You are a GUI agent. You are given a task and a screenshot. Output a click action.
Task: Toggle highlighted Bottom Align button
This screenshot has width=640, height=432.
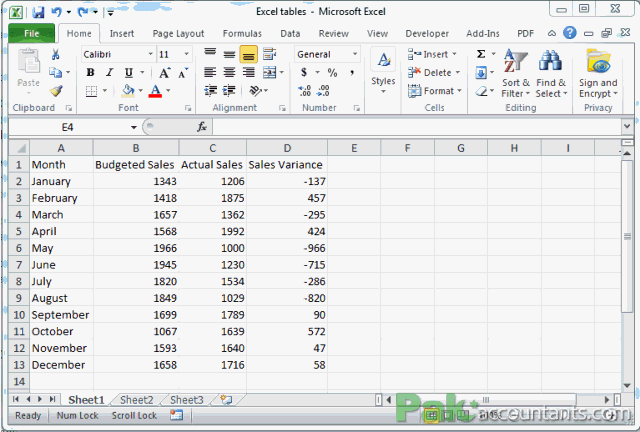248,54
